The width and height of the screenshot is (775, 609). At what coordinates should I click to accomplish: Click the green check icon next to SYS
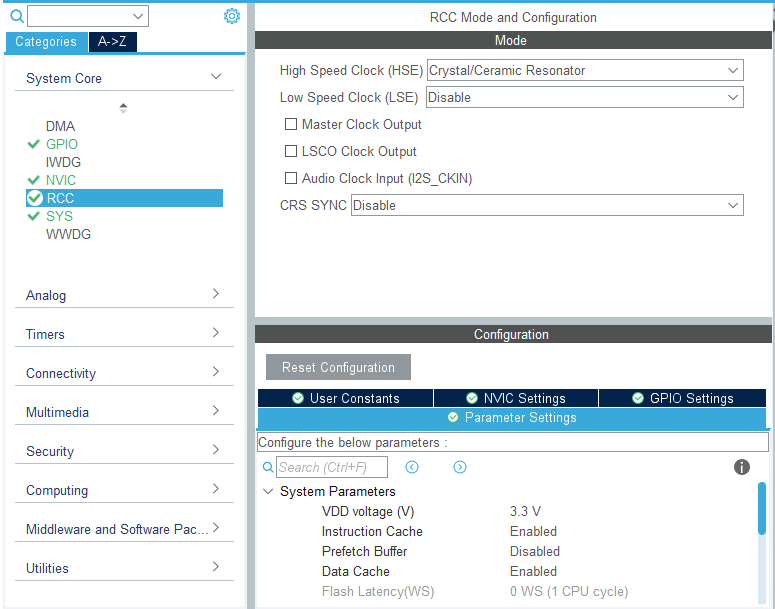[x=33, y=216]
